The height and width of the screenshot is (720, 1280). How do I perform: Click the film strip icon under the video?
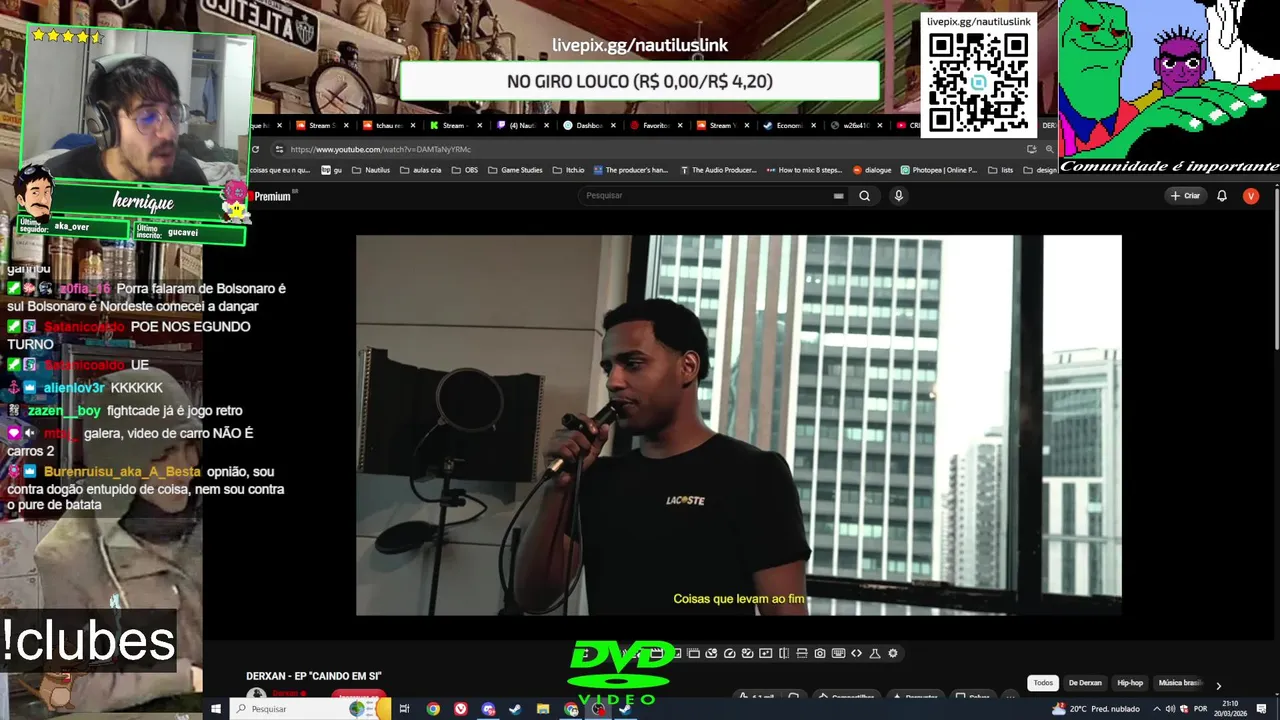click(x=693, y=653)
